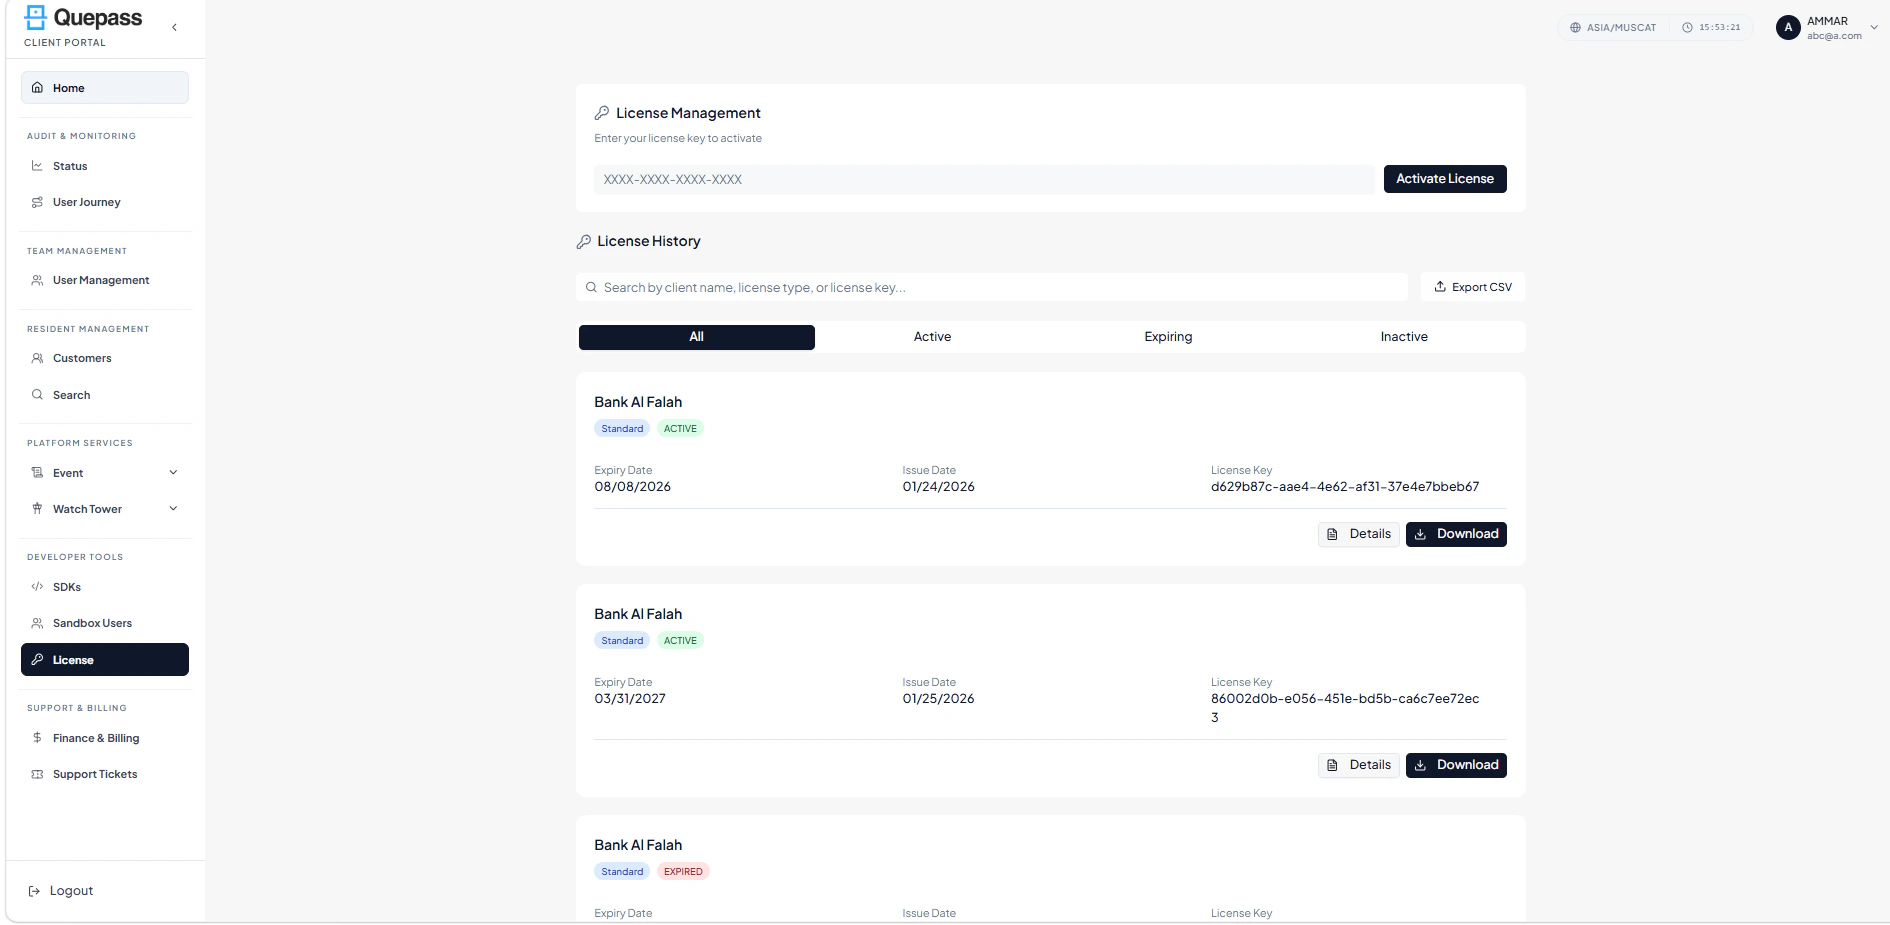Open the User Management section
Screen dimensions: 1890x925
click(x=105, y=280)
